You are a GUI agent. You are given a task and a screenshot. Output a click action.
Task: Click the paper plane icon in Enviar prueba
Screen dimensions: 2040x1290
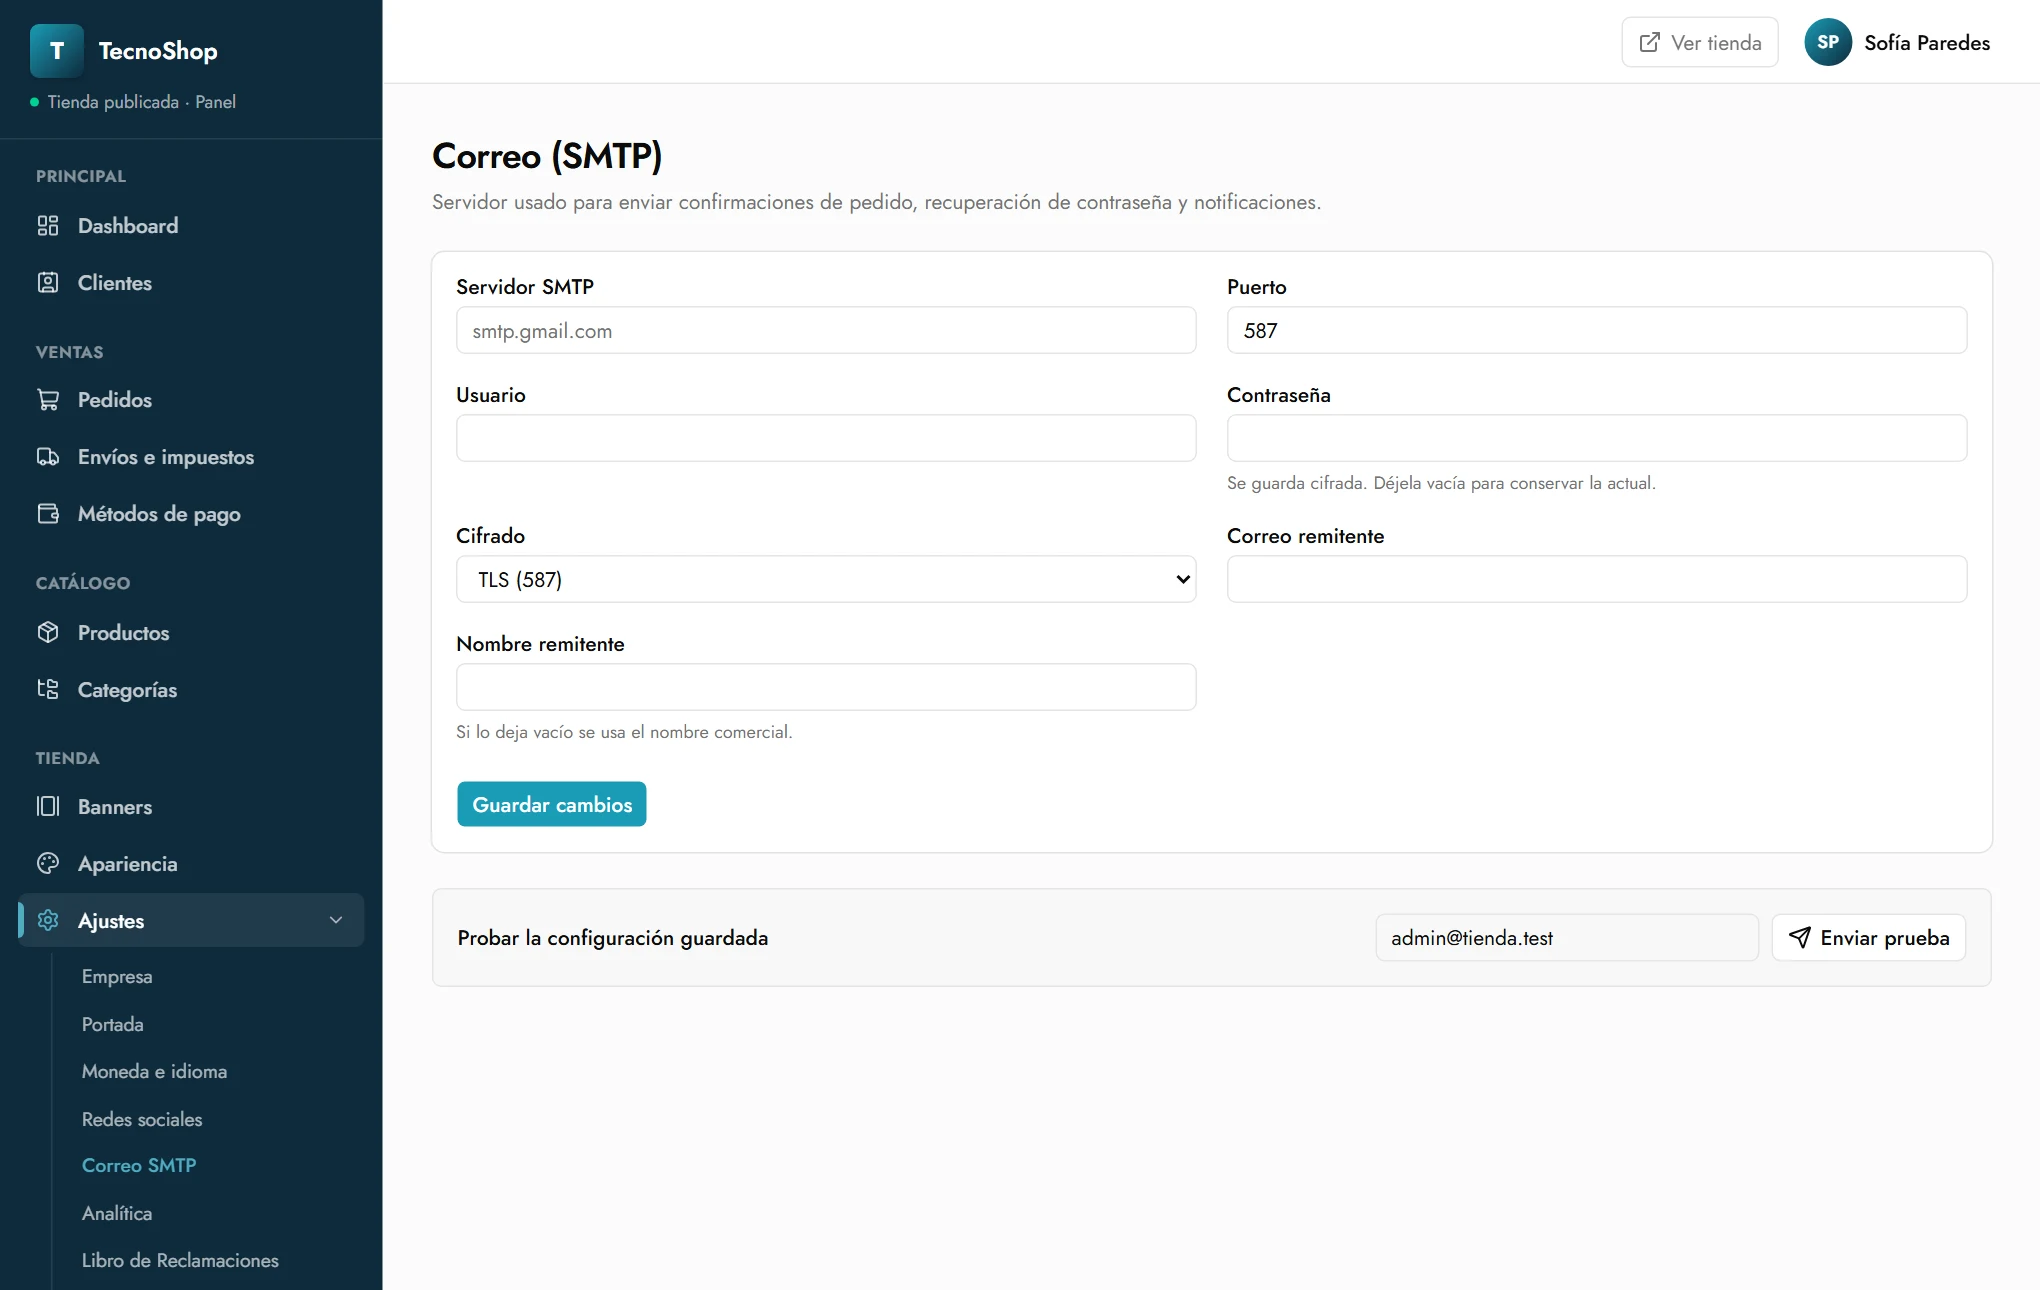[1800, 938]
